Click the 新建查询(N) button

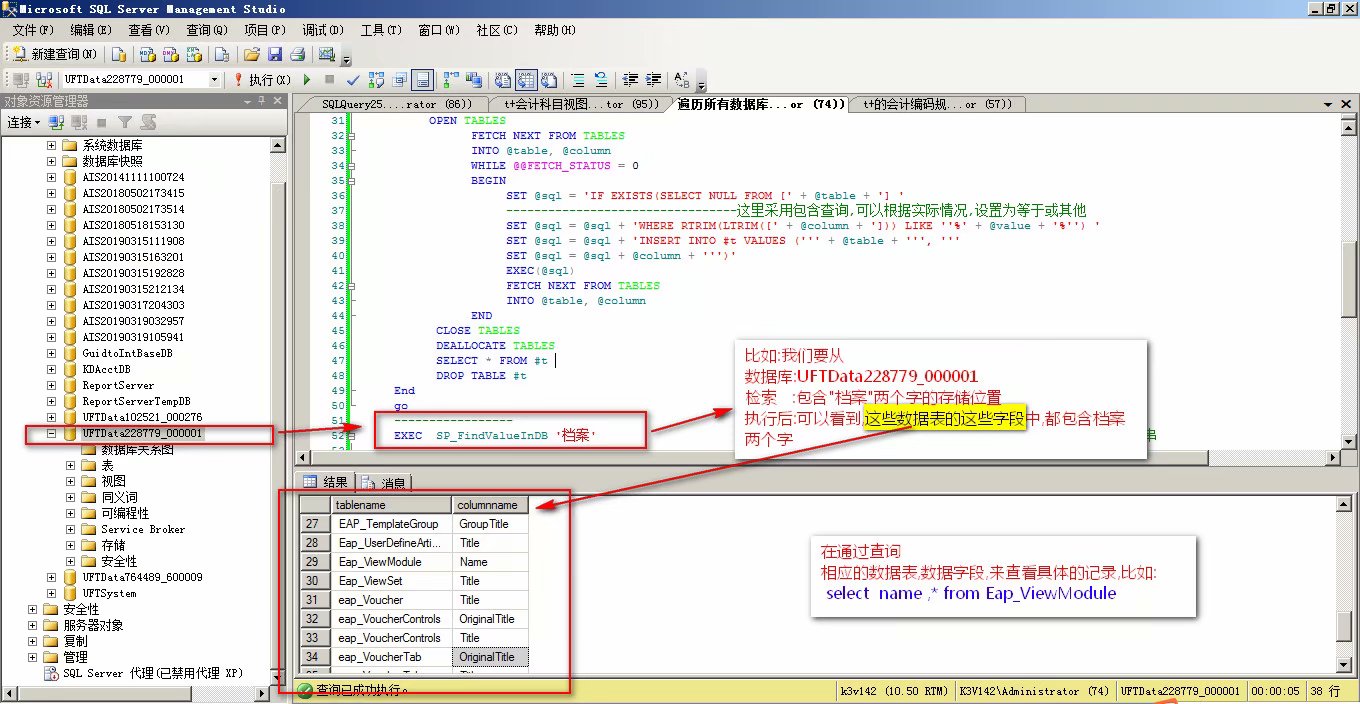(x=55, y=54)
